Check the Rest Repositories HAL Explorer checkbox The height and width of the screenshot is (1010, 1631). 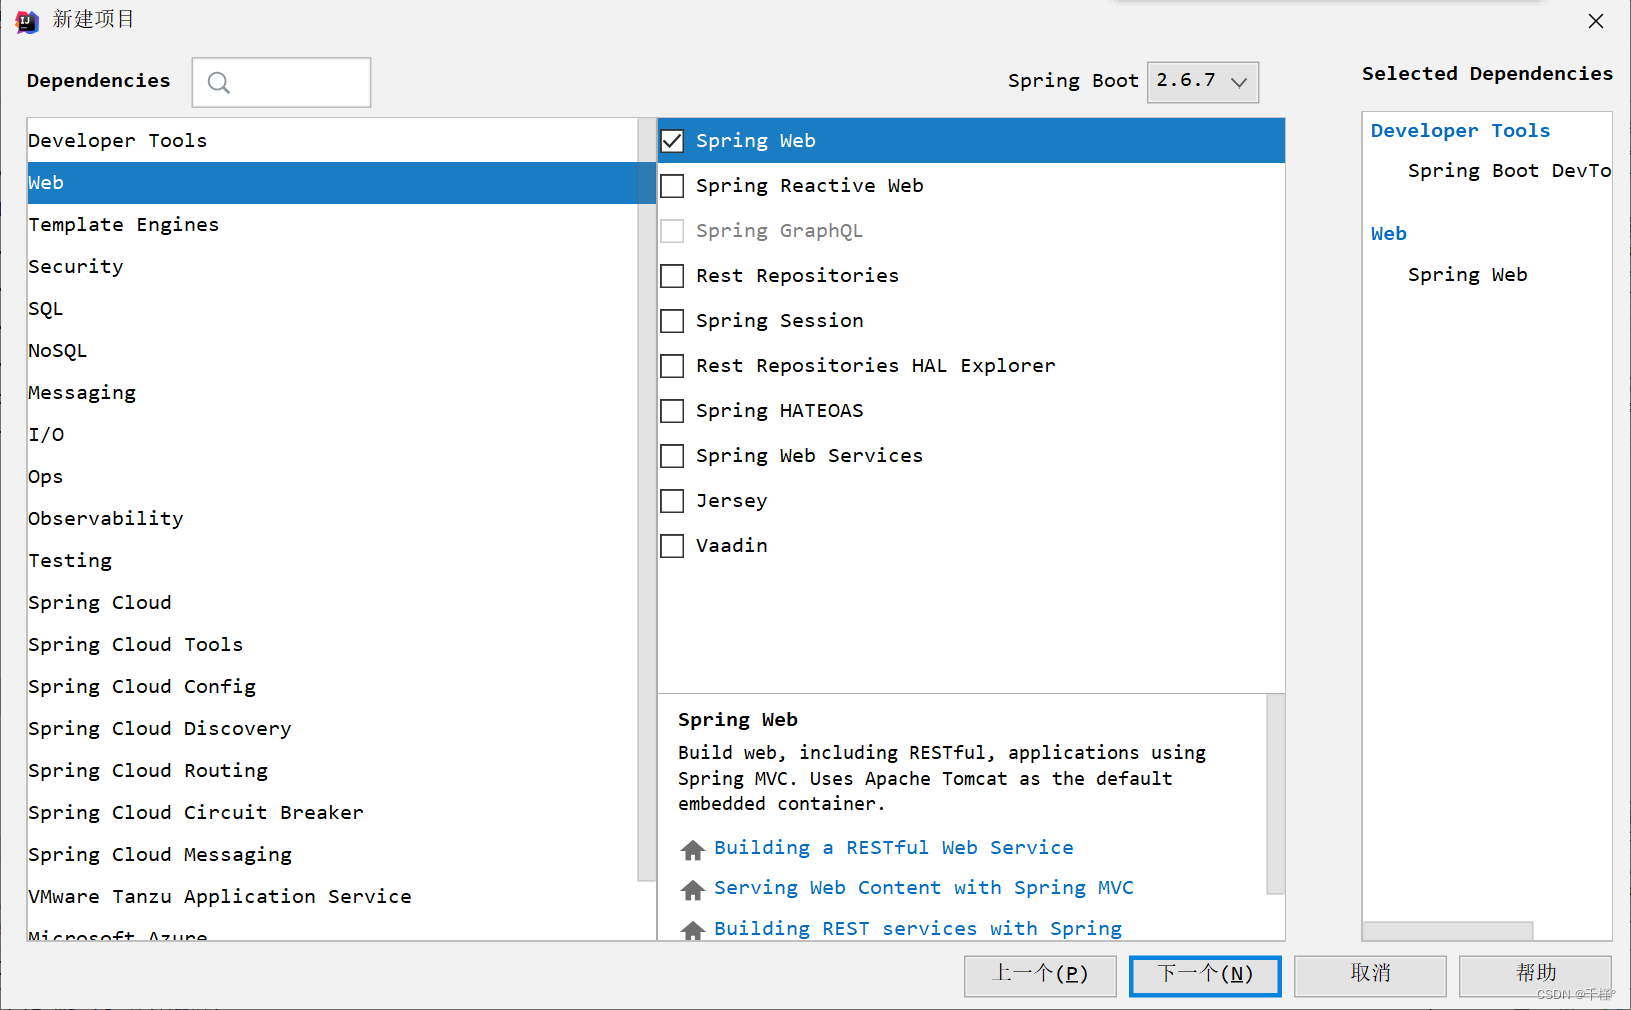[x=673, y=366]
